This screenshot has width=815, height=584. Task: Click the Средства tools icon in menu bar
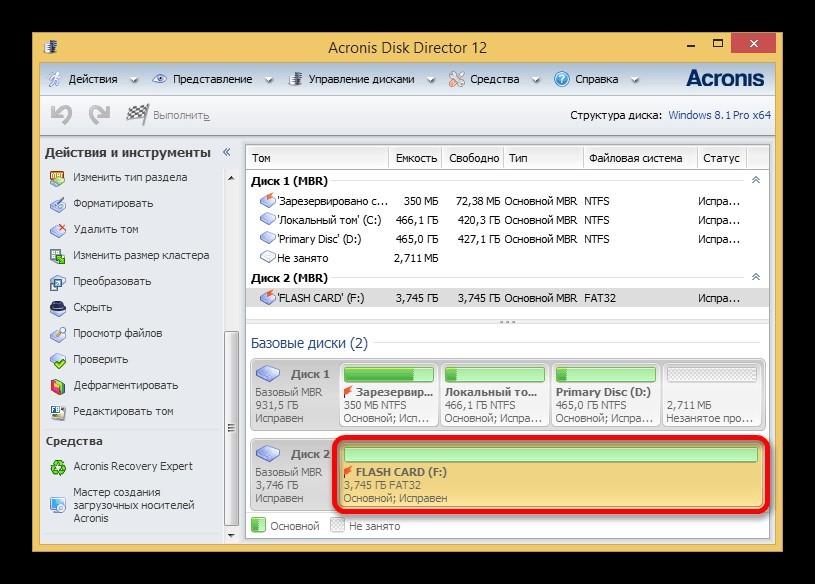click(456, 79)
